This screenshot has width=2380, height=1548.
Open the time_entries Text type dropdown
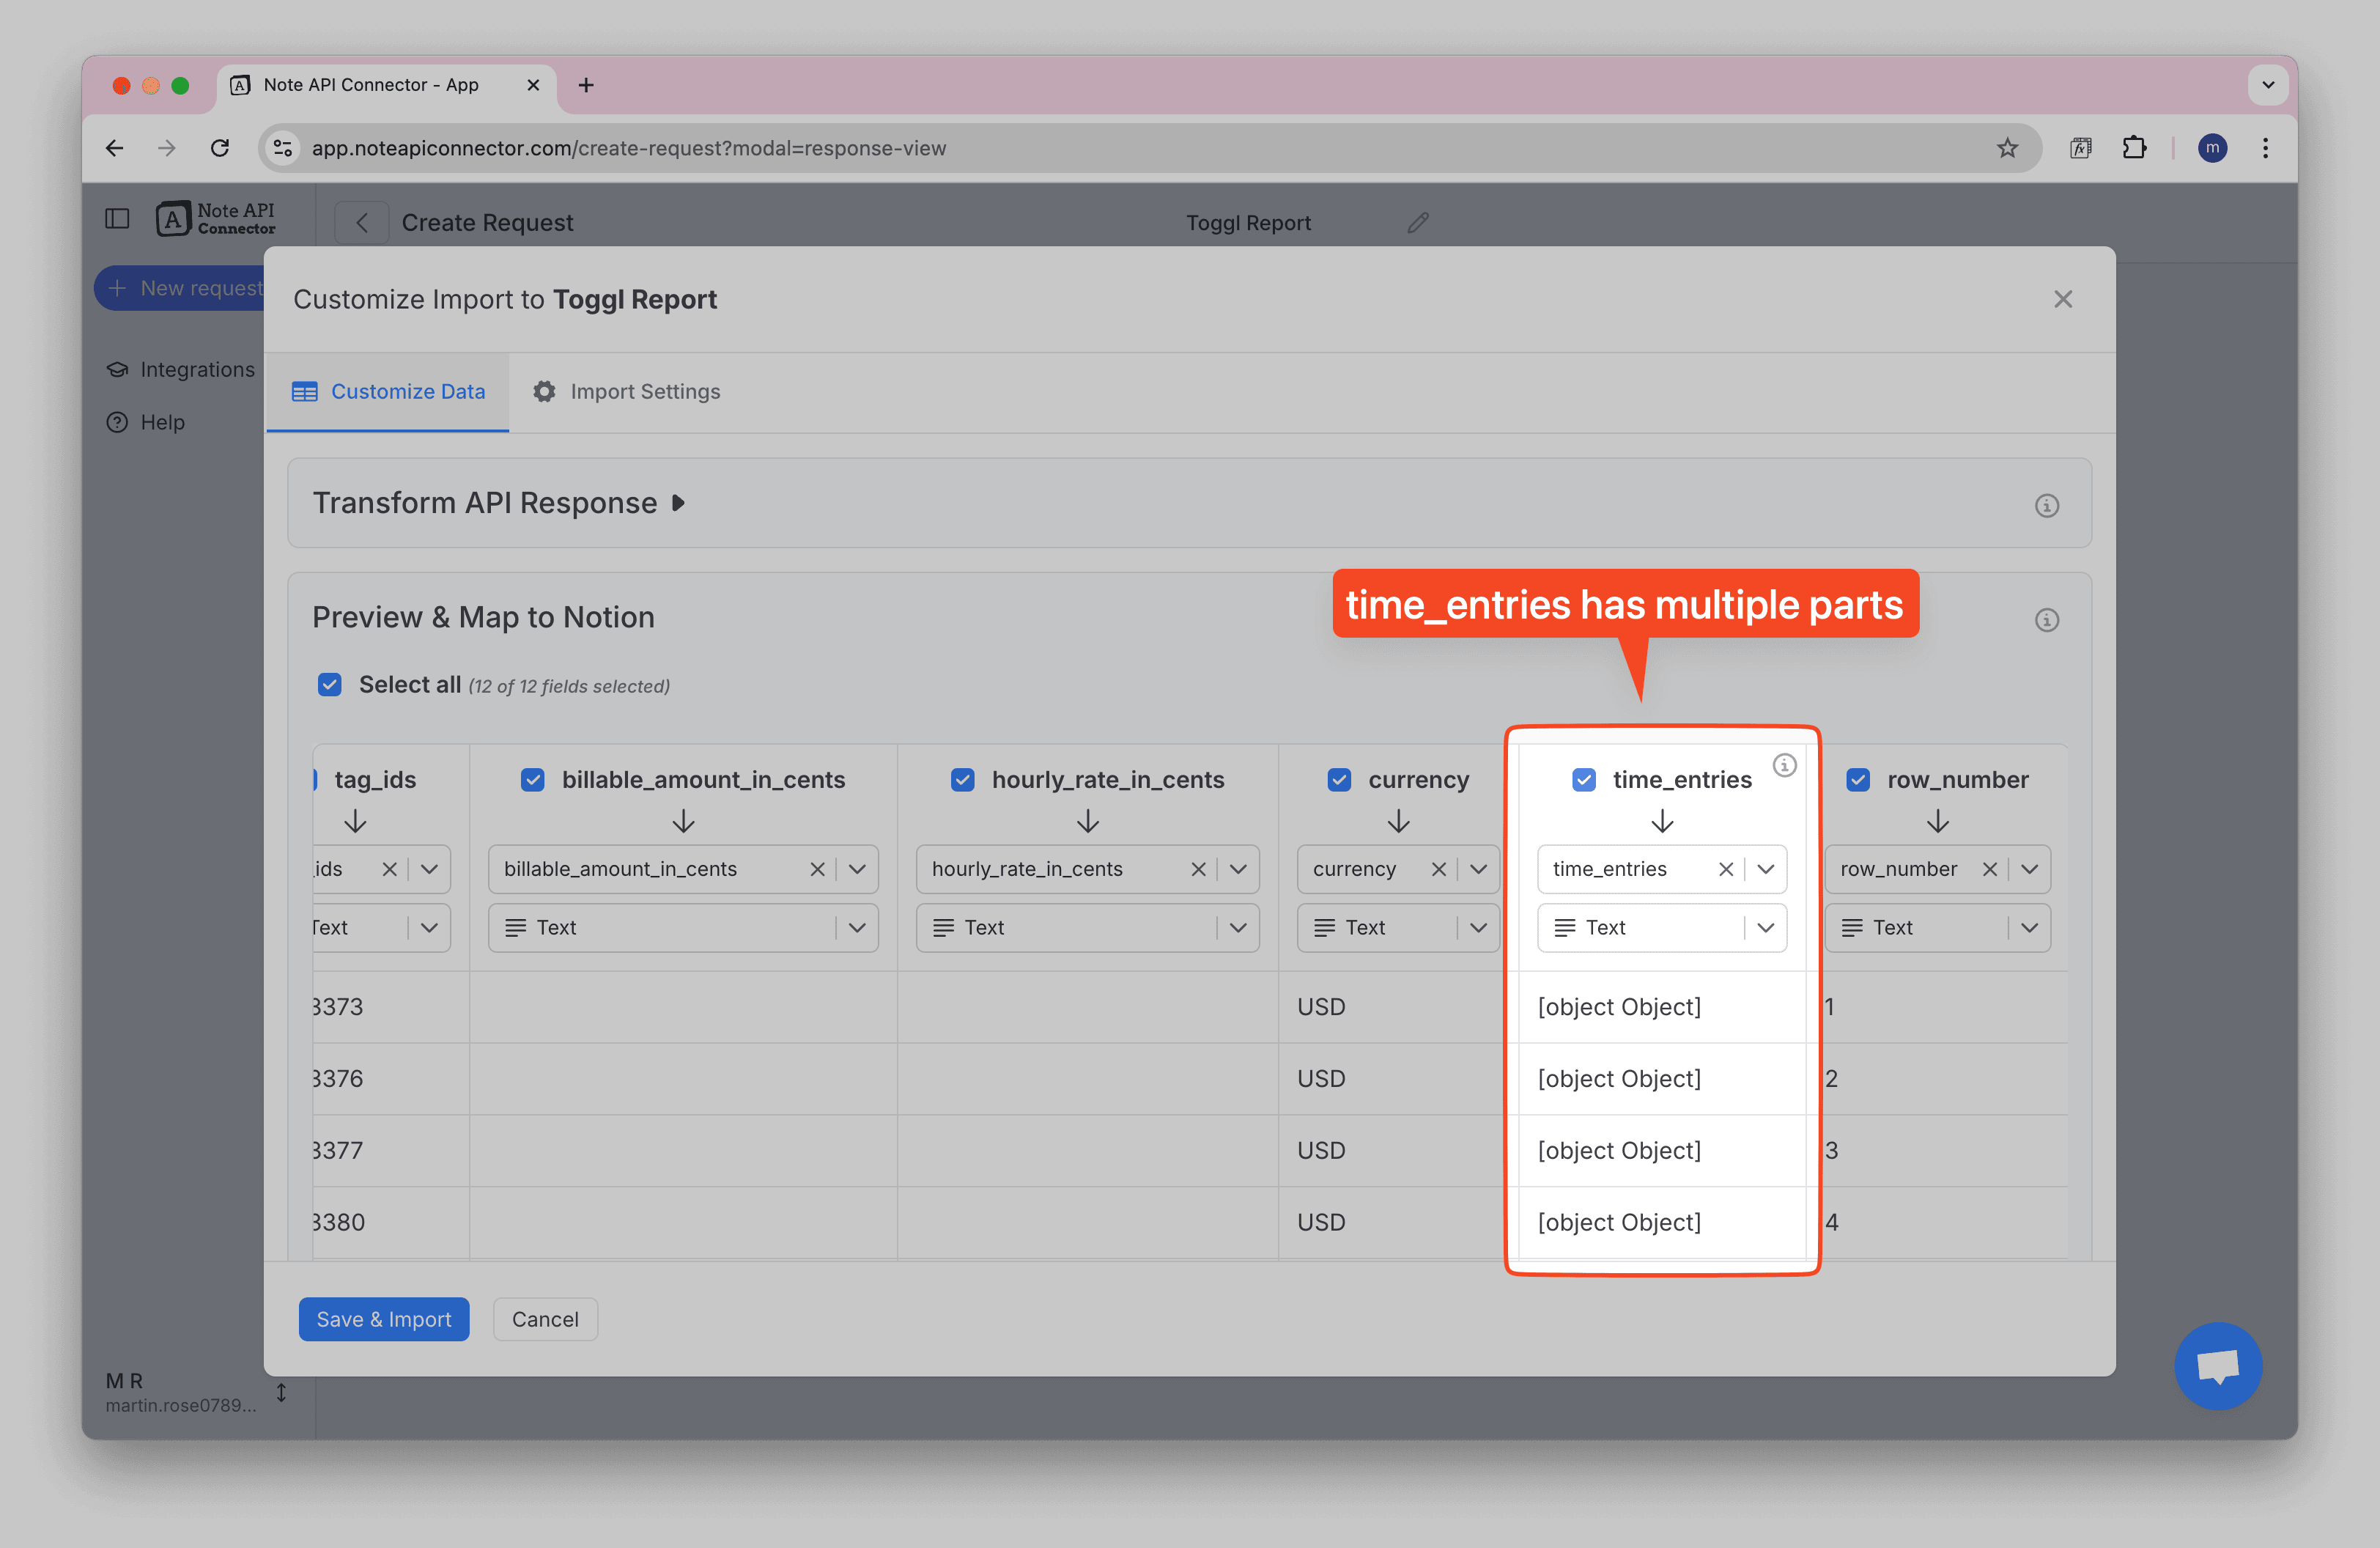1765,928
